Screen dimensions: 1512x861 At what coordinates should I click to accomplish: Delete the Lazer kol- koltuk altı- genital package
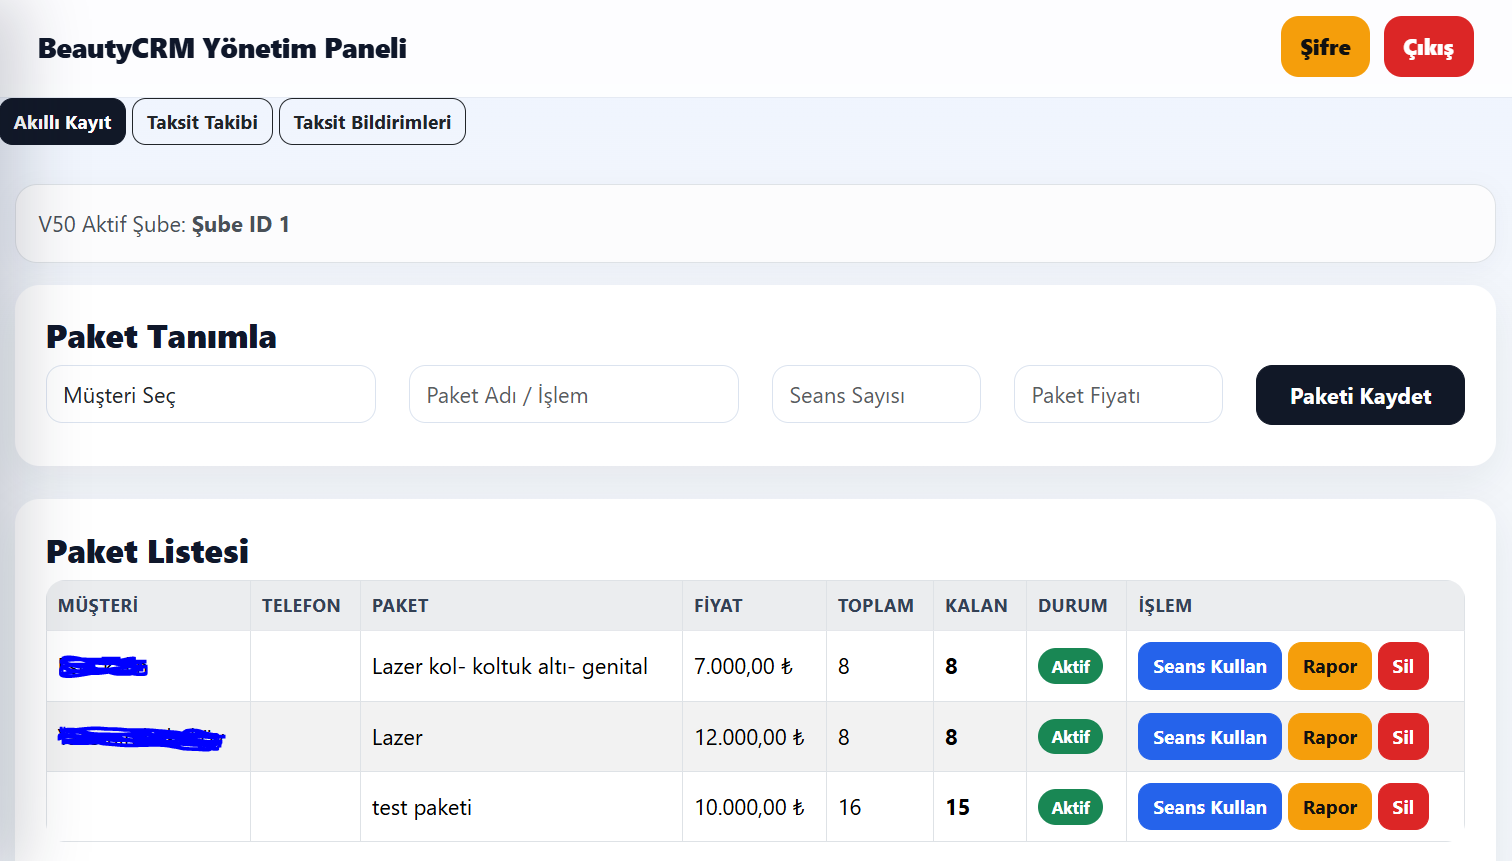(1403, 666)
